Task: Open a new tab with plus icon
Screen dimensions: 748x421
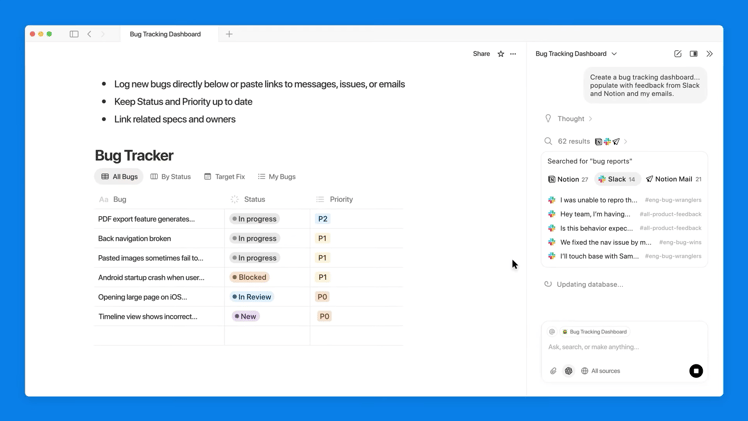Action: point(229,34)
